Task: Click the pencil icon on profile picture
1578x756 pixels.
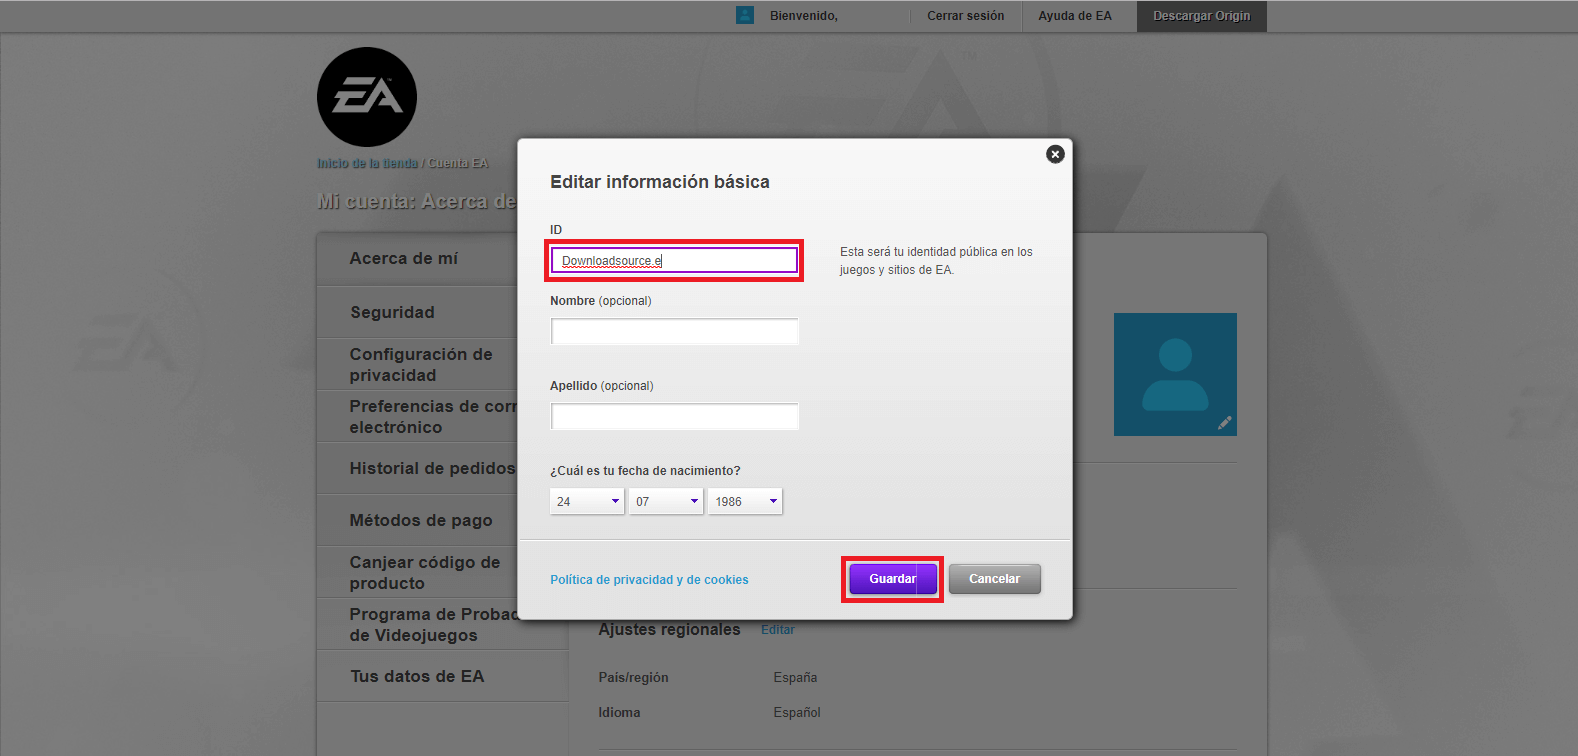Action: click(1225, 423)
